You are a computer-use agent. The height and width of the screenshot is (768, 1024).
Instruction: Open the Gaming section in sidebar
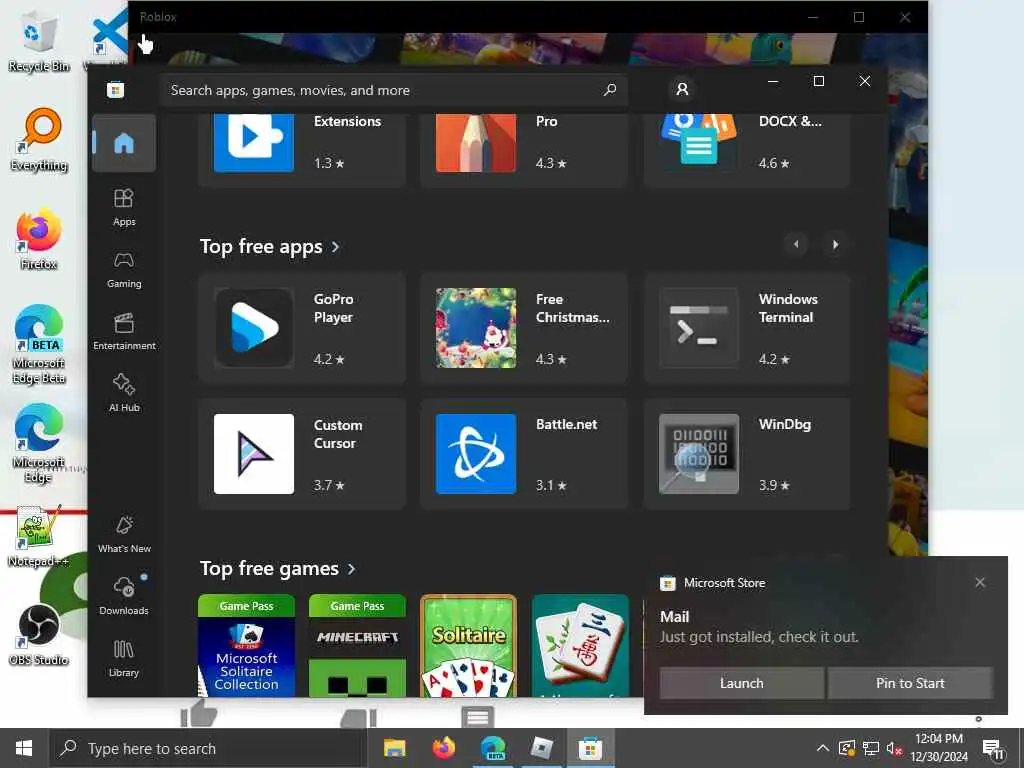pos(123,270)
